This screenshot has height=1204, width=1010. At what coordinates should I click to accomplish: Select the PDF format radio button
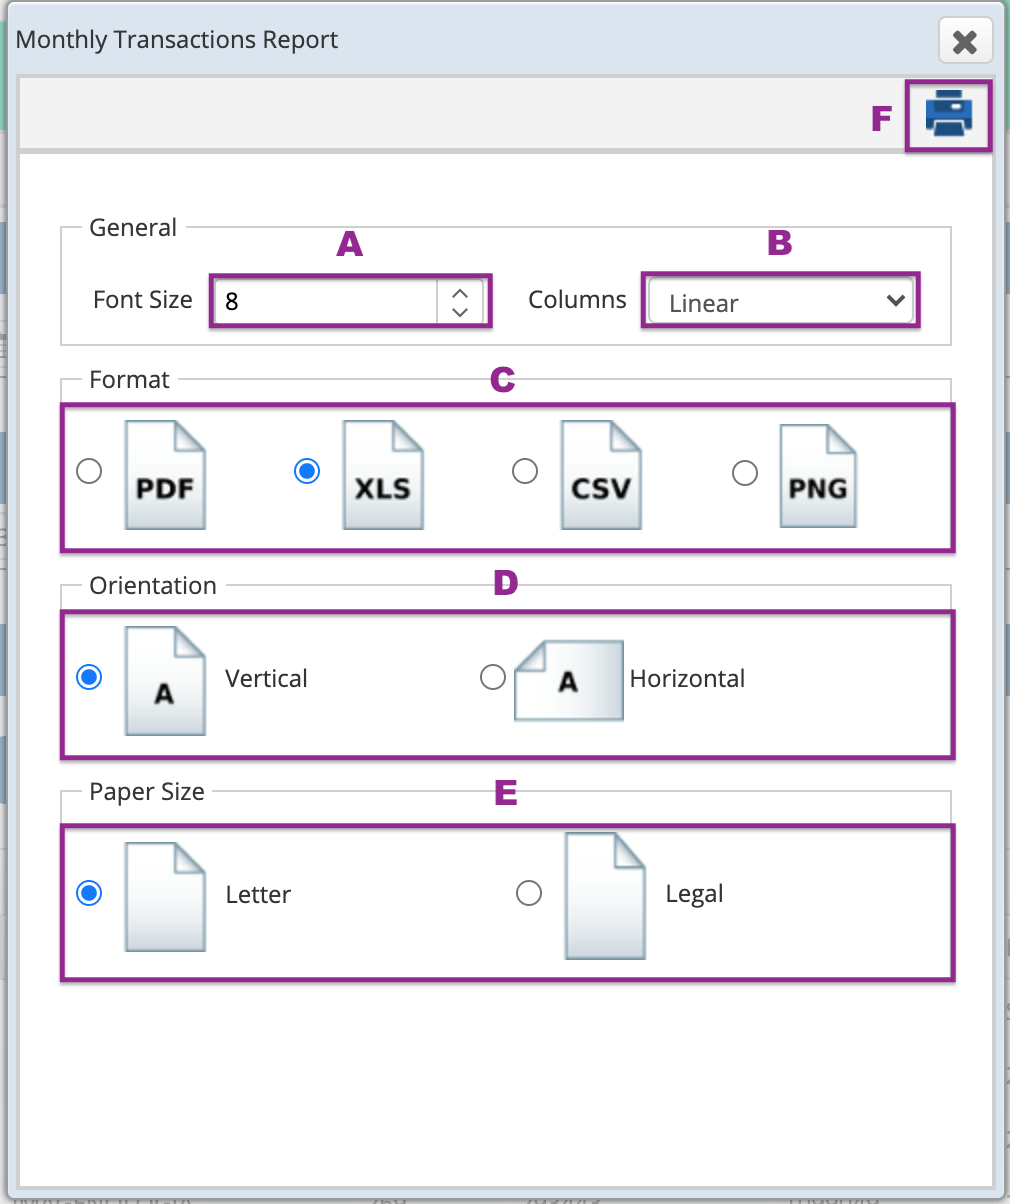(88, 470)
